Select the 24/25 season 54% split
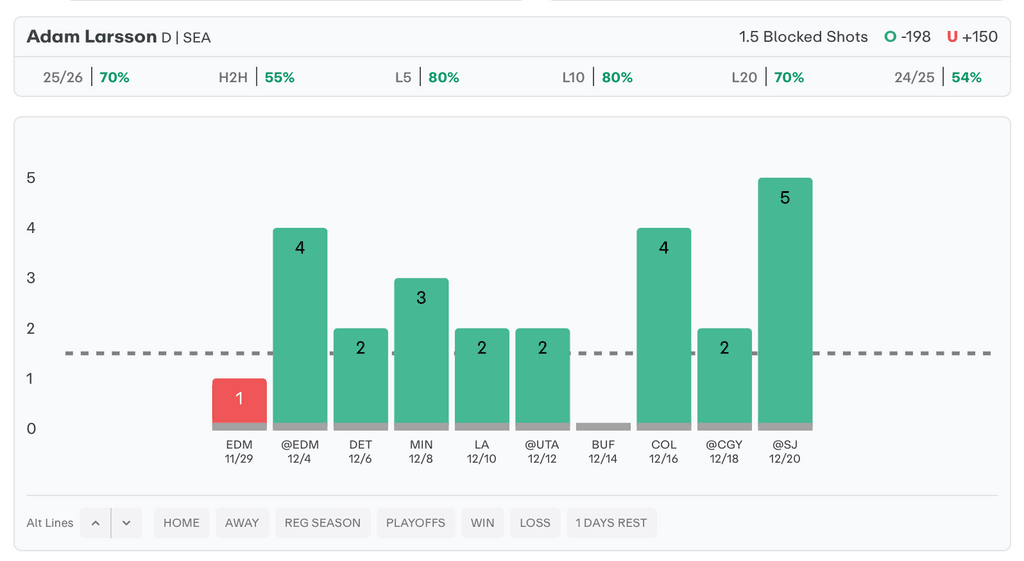 point(938,77)
